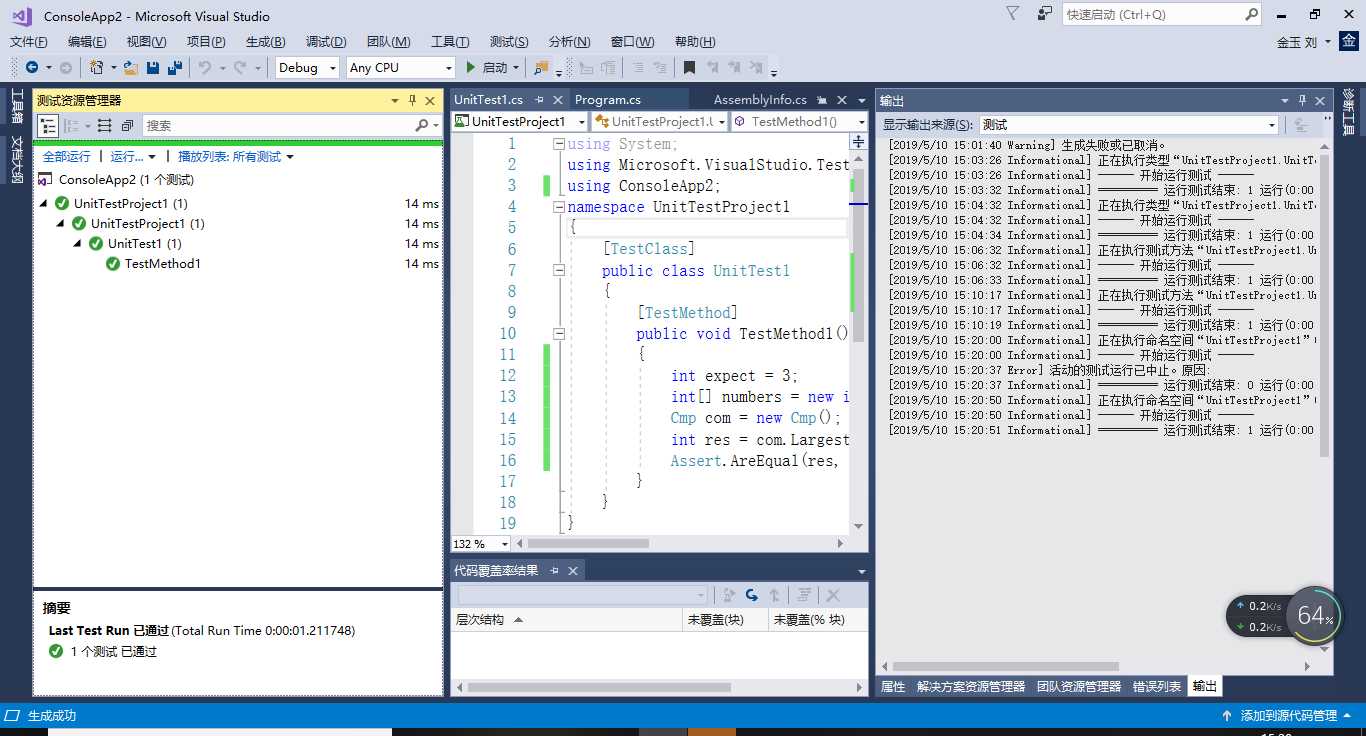
Task: Open the 132 % zoom level dropdown
Action: tap(481, 544)
